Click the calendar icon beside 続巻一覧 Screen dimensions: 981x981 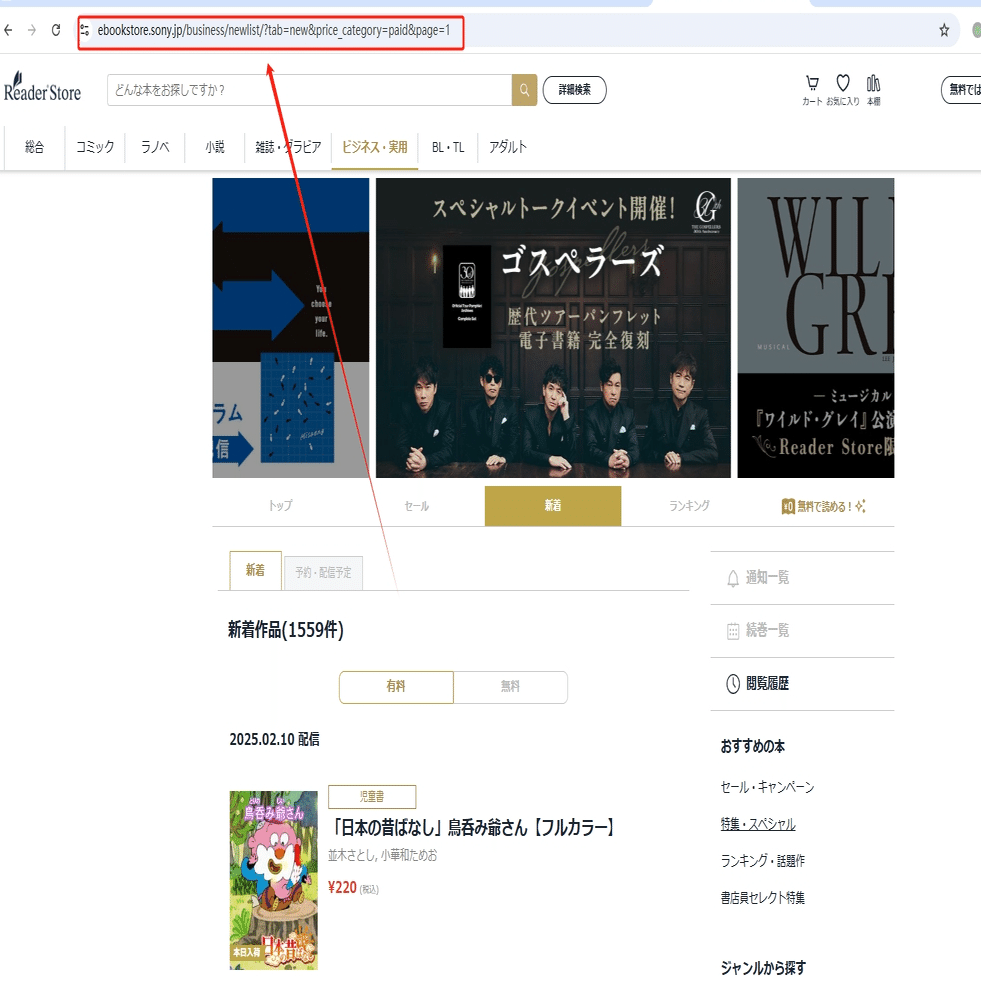pyautogui.click(x=733, y=631)
